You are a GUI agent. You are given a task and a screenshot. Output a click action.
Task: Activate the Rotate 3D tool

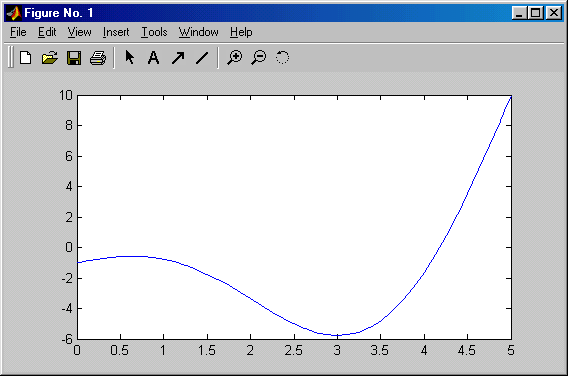coord(283,57)
